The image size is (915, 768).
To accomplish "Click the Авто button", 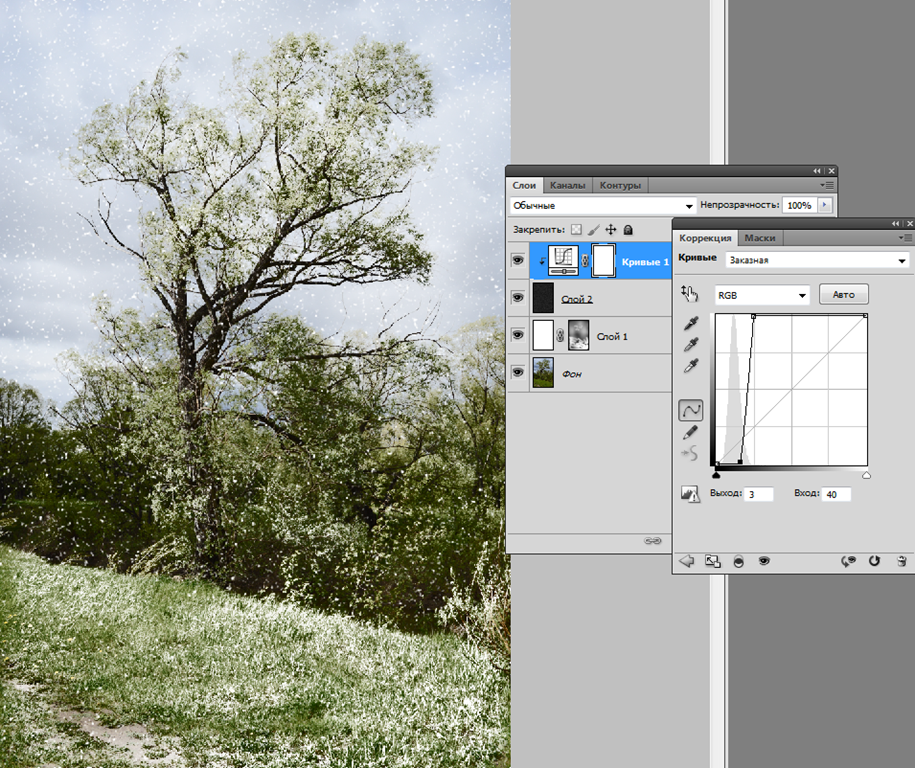I will pyautogui.click(x=843, y=295).
